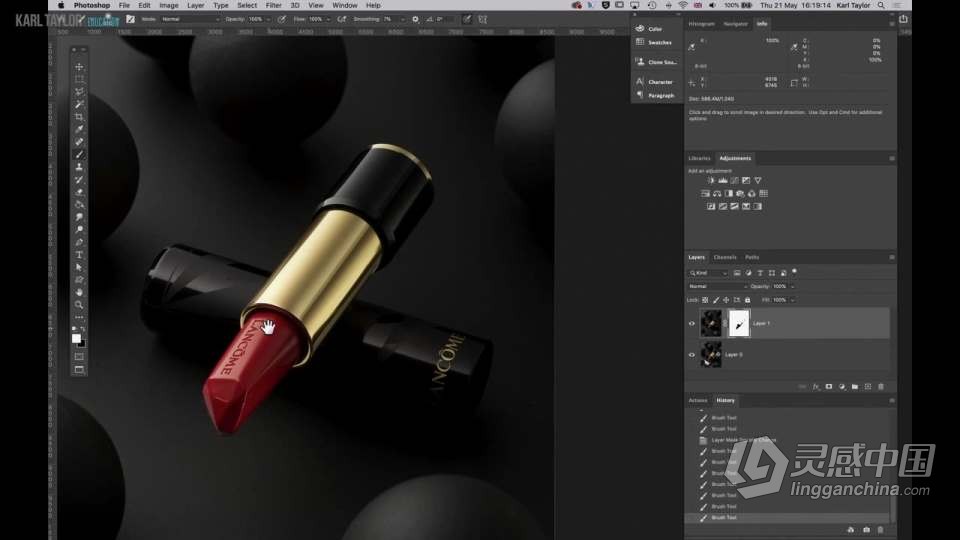Screen dimensions: 960x540
Task: Add a Curves adjustment
Action: tap(734, 181)
